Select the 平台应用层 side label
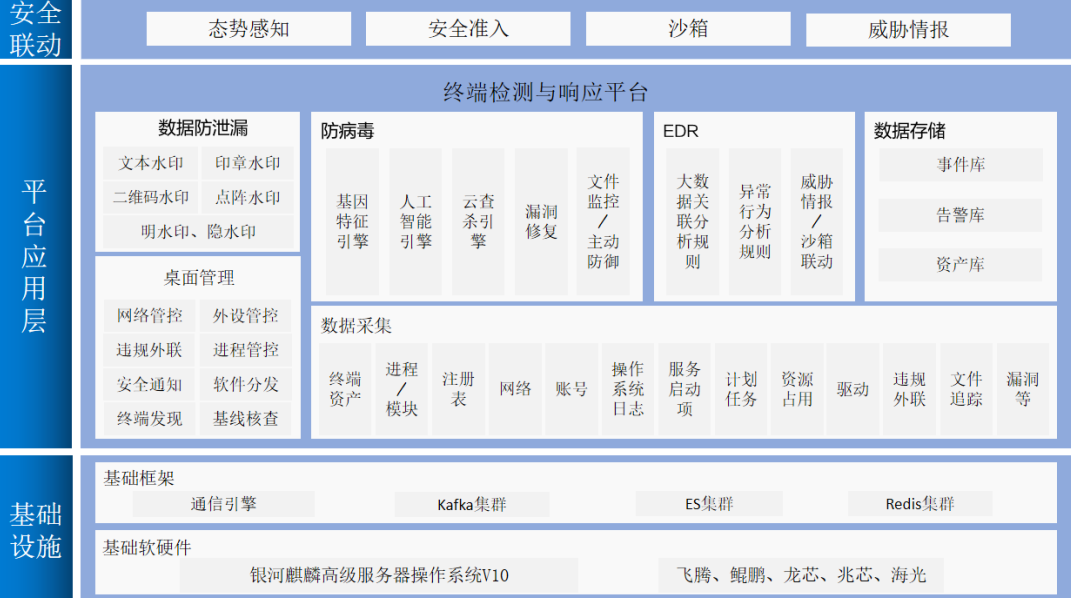Screen dimensions: 1071x598 [36, 257]
